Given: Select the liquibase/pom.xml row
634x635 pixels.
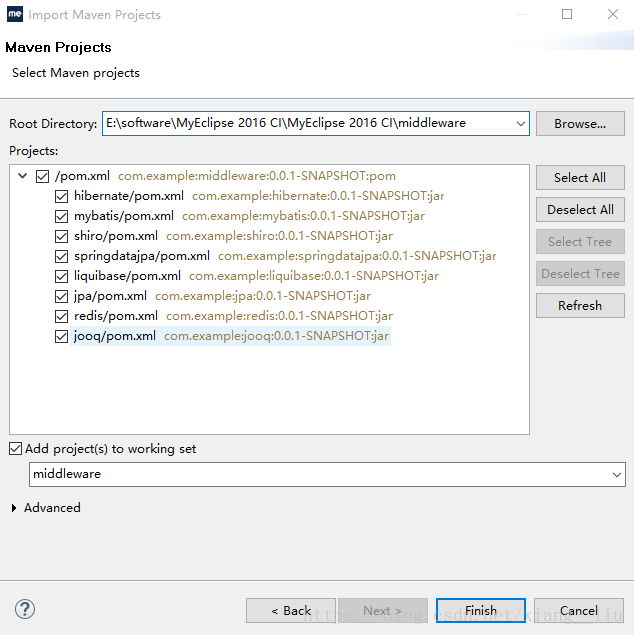Looking at the screenshot, I should click(256, 276).
